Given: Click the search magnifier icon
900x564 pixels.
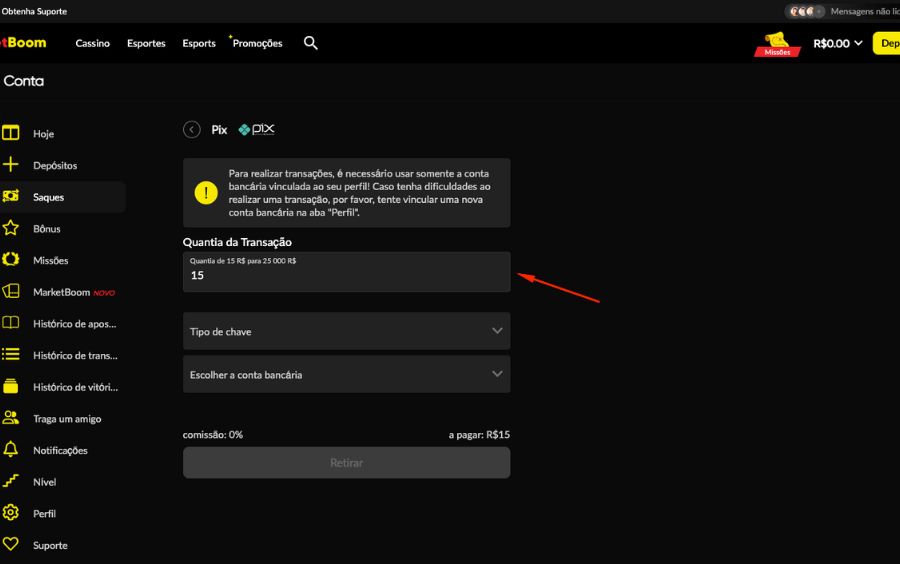Looking at the screenshot, I should click(311, 43).
